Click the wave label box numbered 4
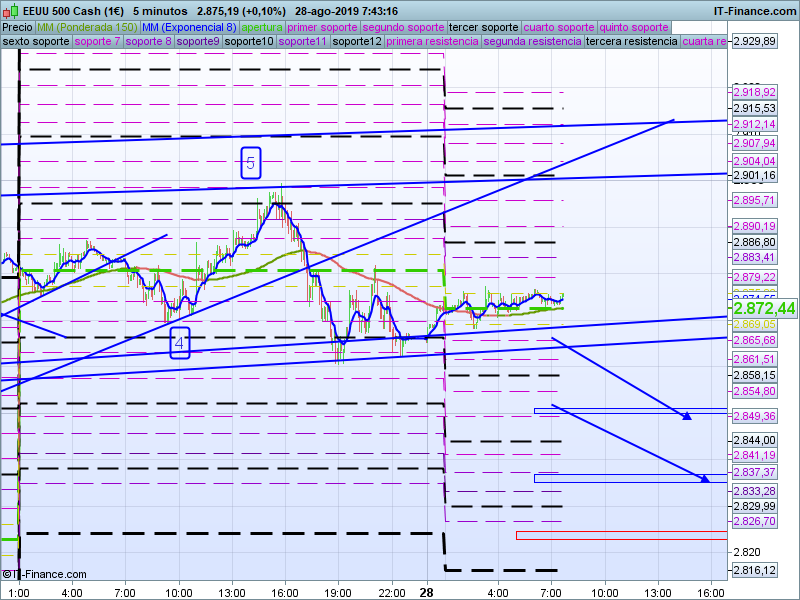The image size is (800, 600). tap(179, 343)
